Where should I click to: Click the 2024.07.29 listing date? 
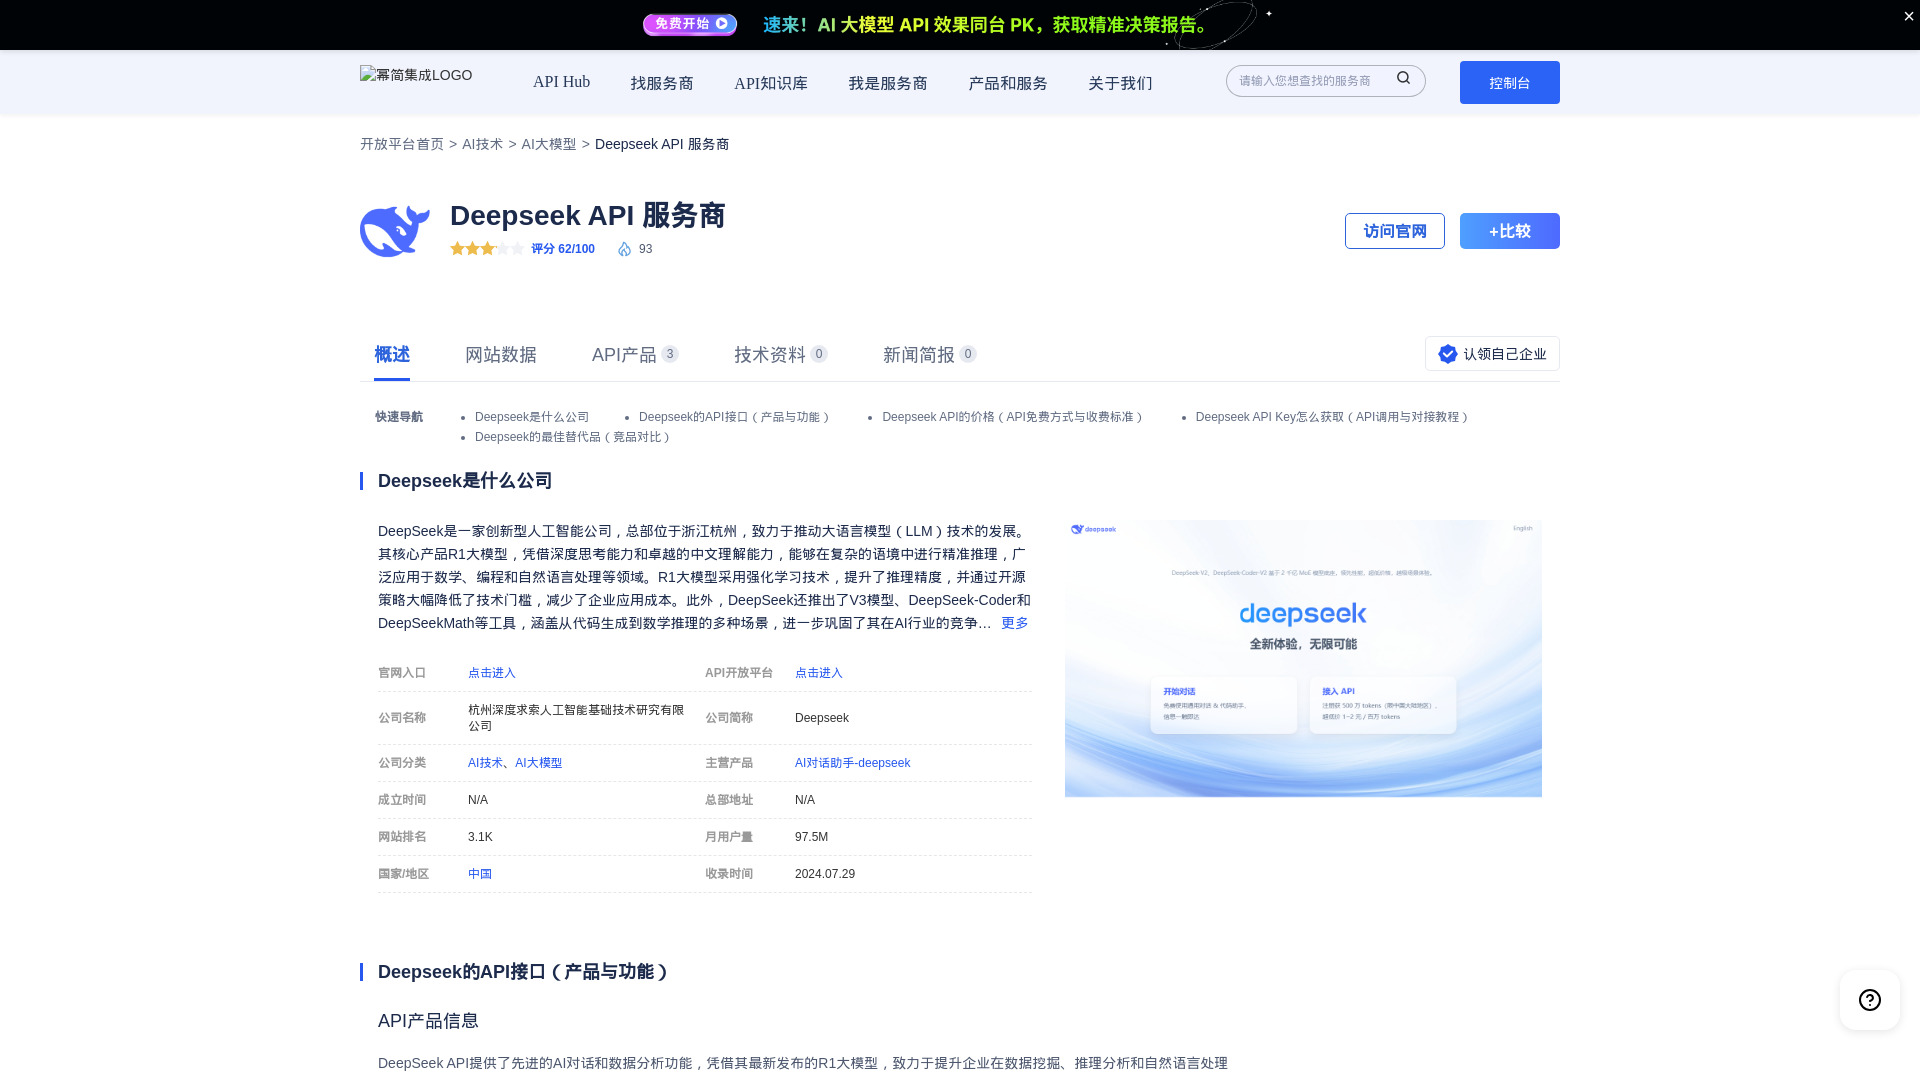tap(825, 874)
